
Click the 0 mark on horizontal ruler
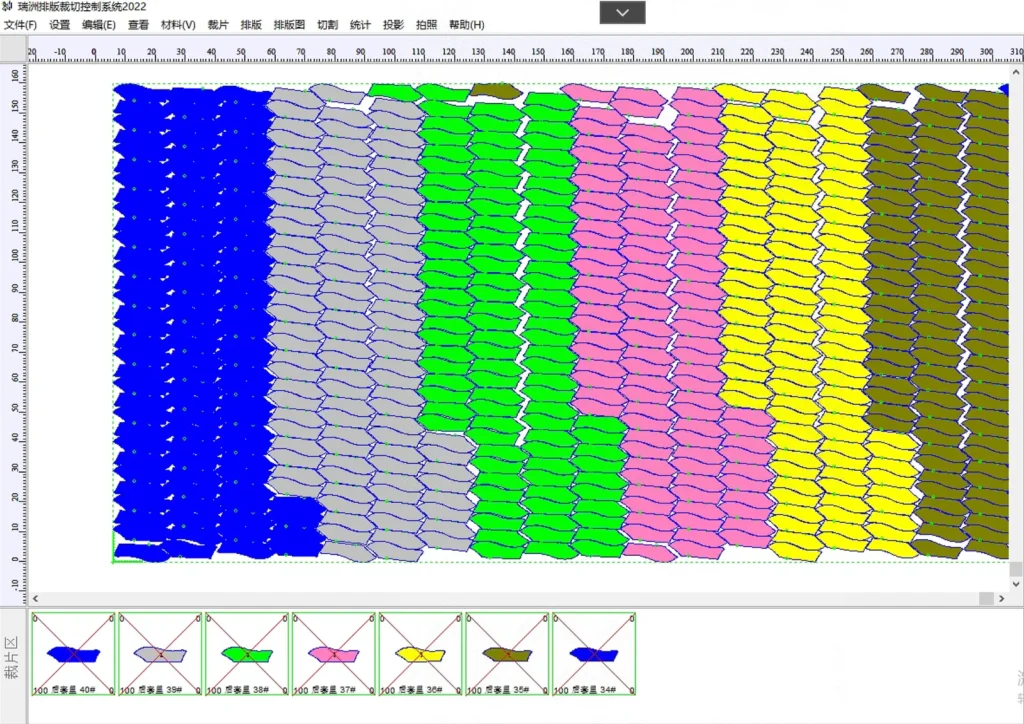[93, 52]
